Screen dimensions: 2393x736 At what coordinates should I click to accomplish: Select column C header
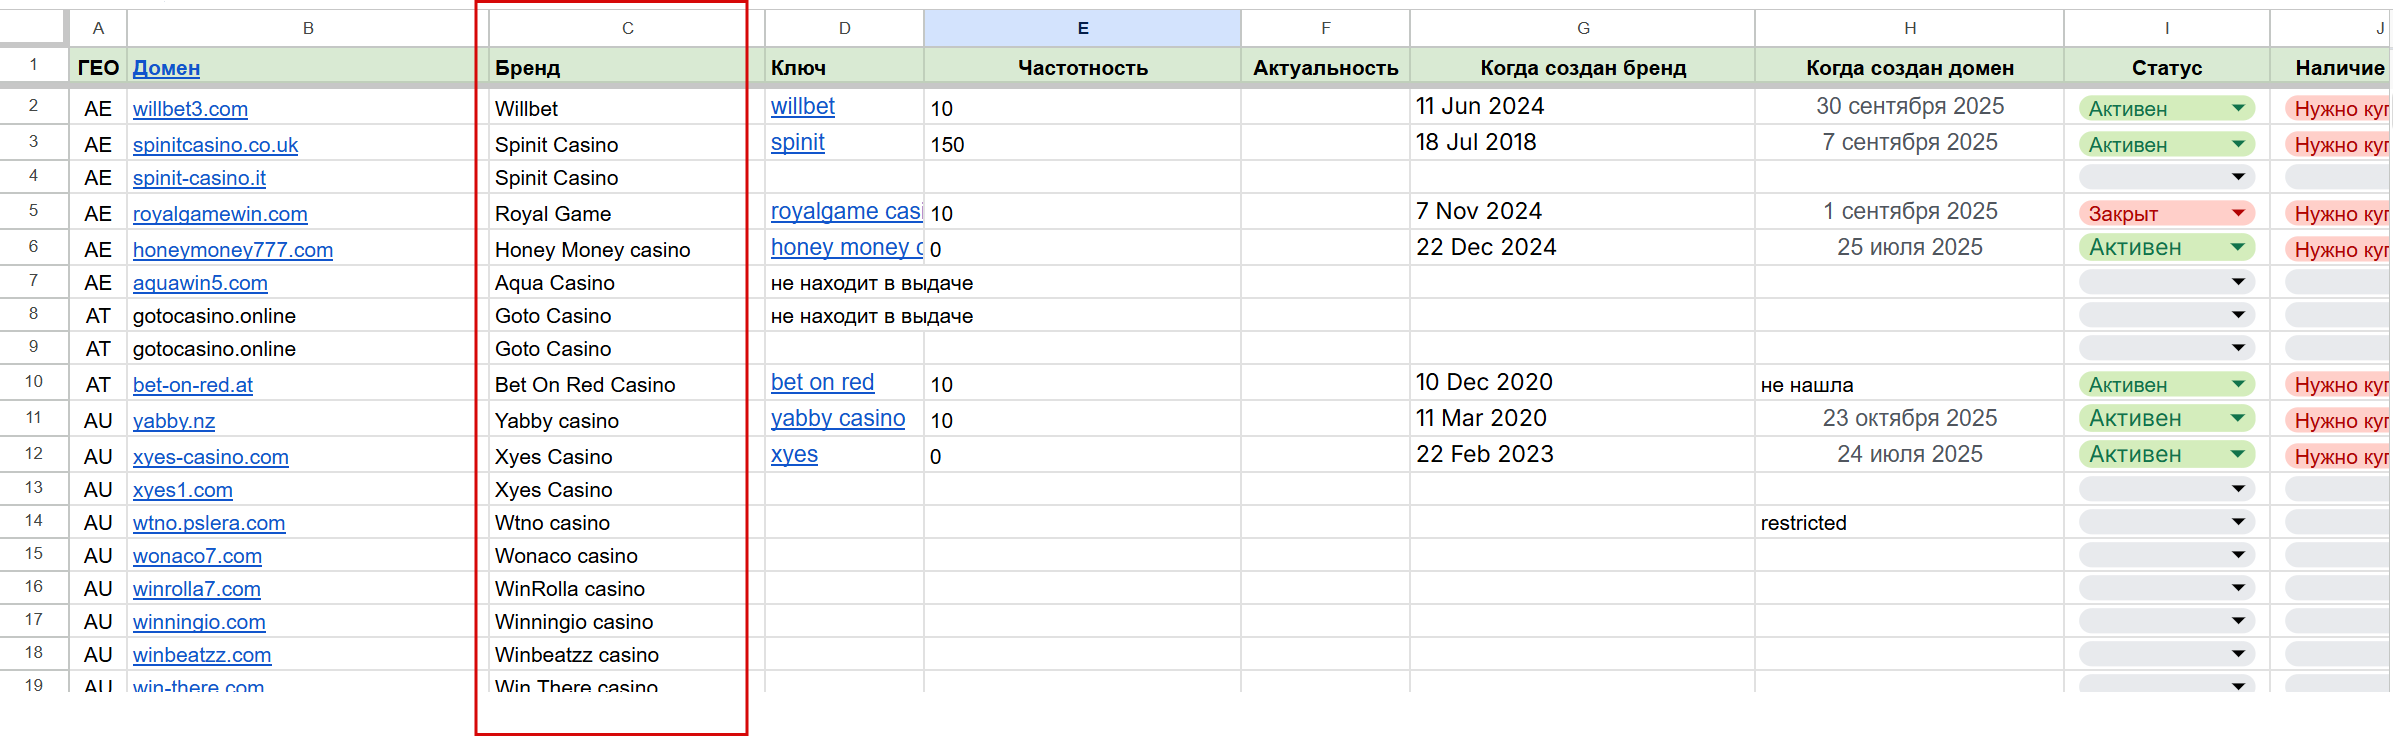click(627, 28)
